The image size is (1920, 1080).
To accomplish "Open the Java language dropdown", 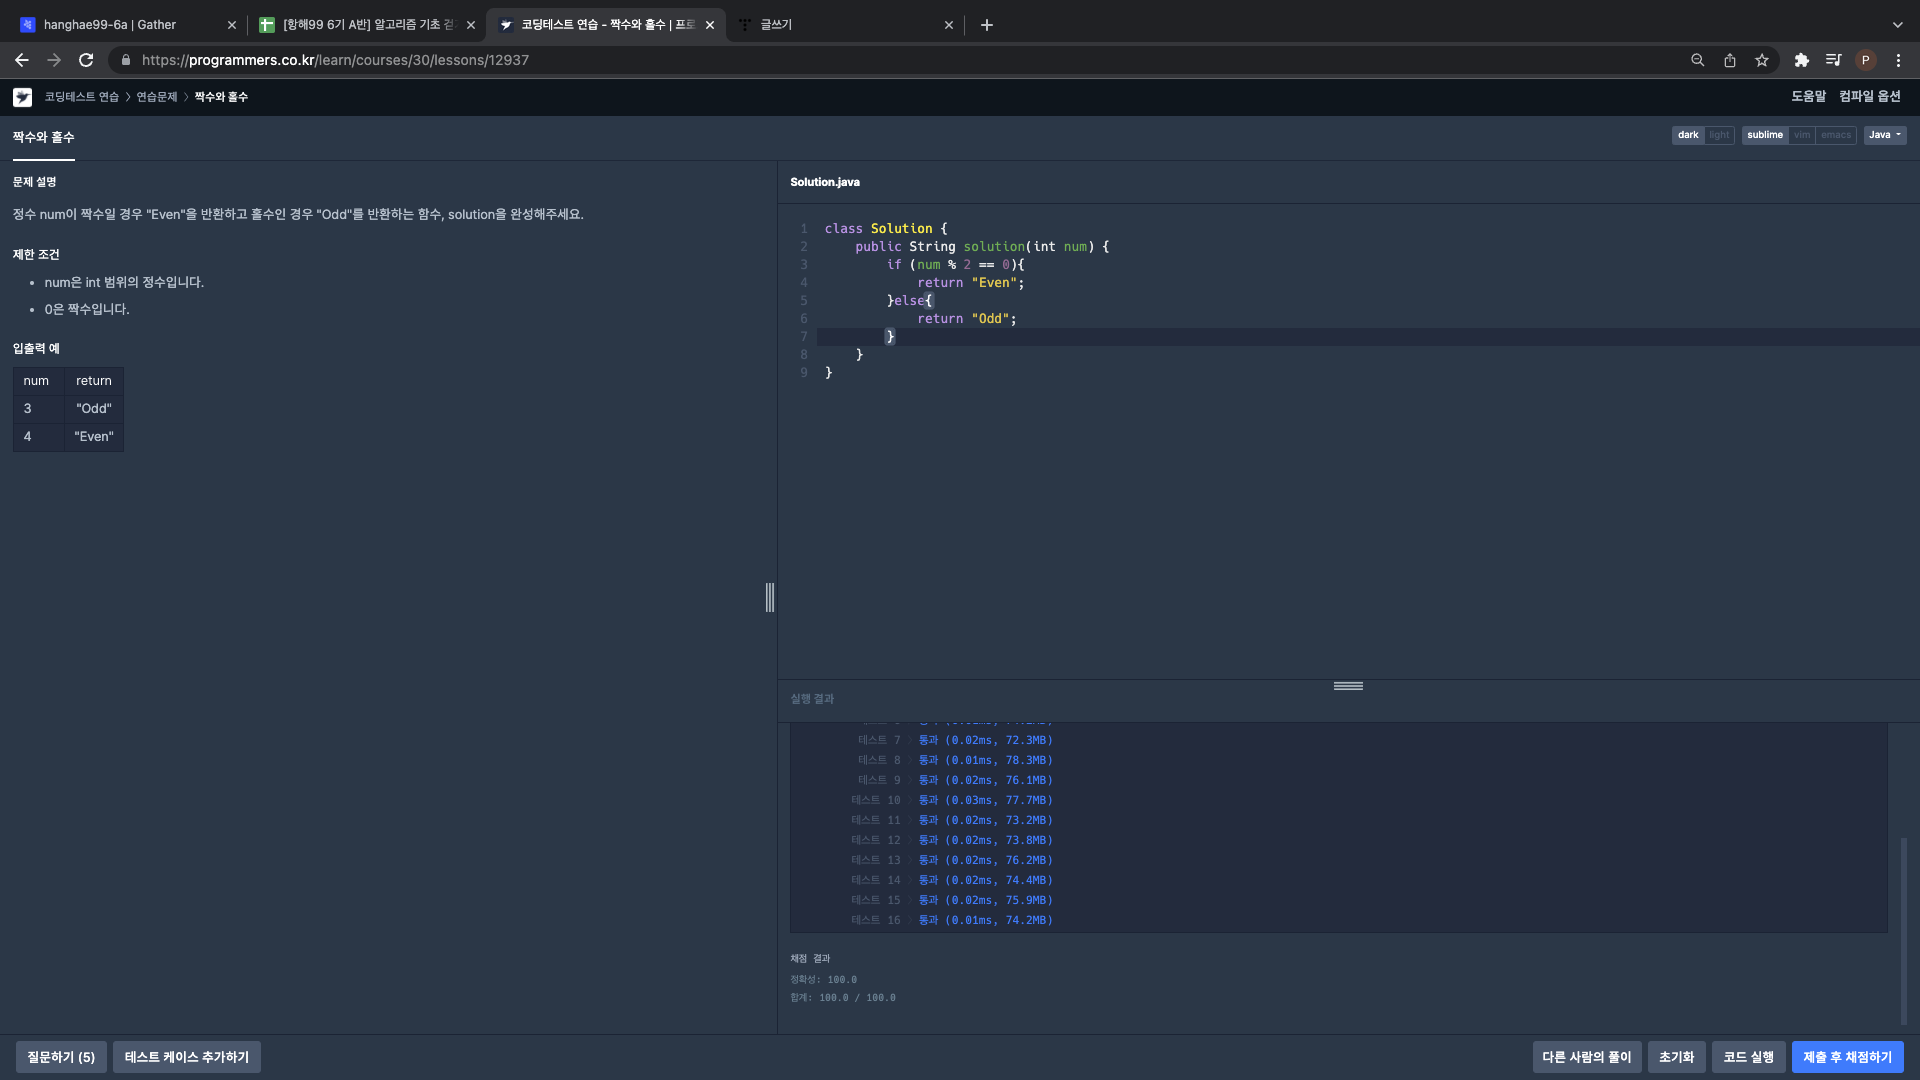I will click(1885, 135).
